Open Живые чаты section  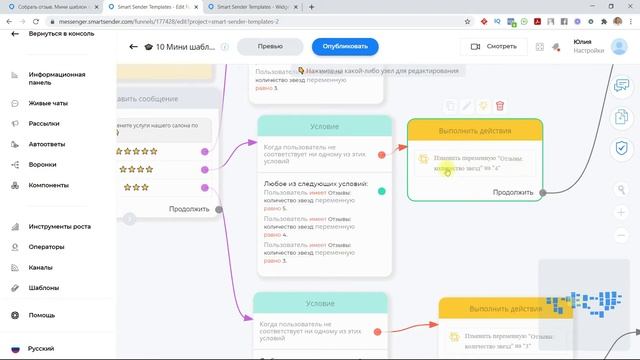click(x=48, y=103)
